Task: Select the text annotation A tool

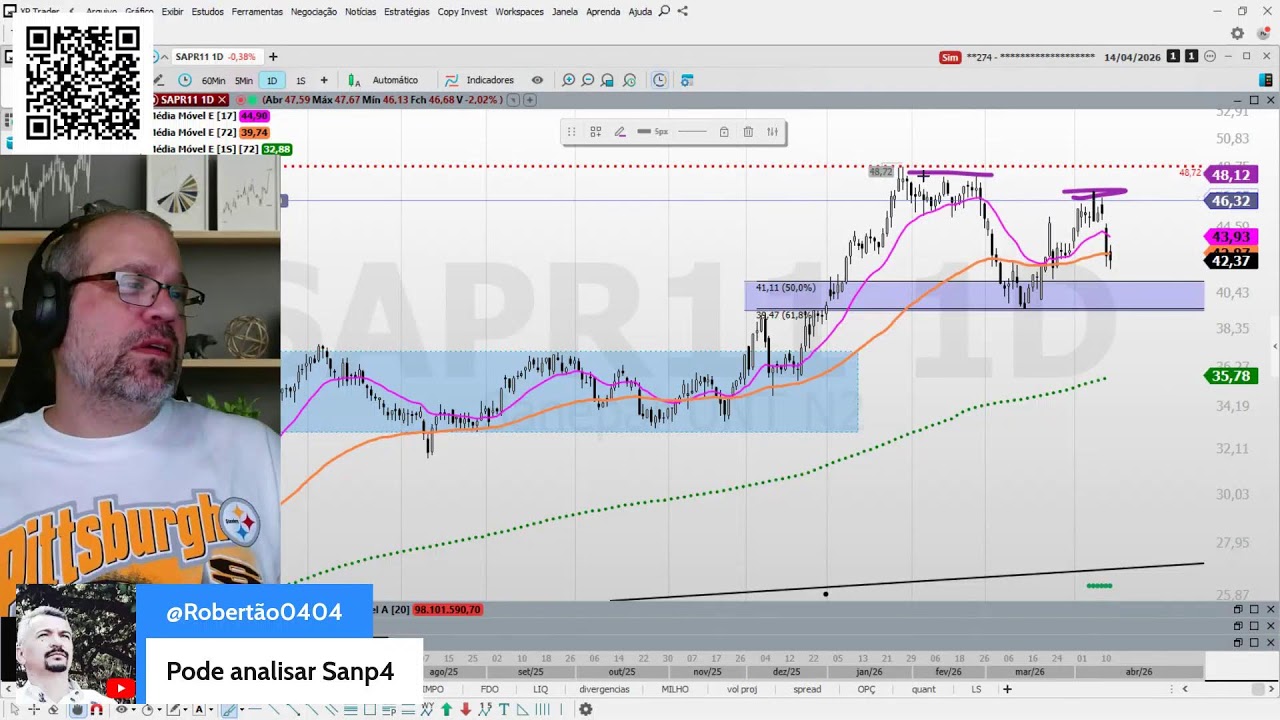Action: (x=199, y=709)
